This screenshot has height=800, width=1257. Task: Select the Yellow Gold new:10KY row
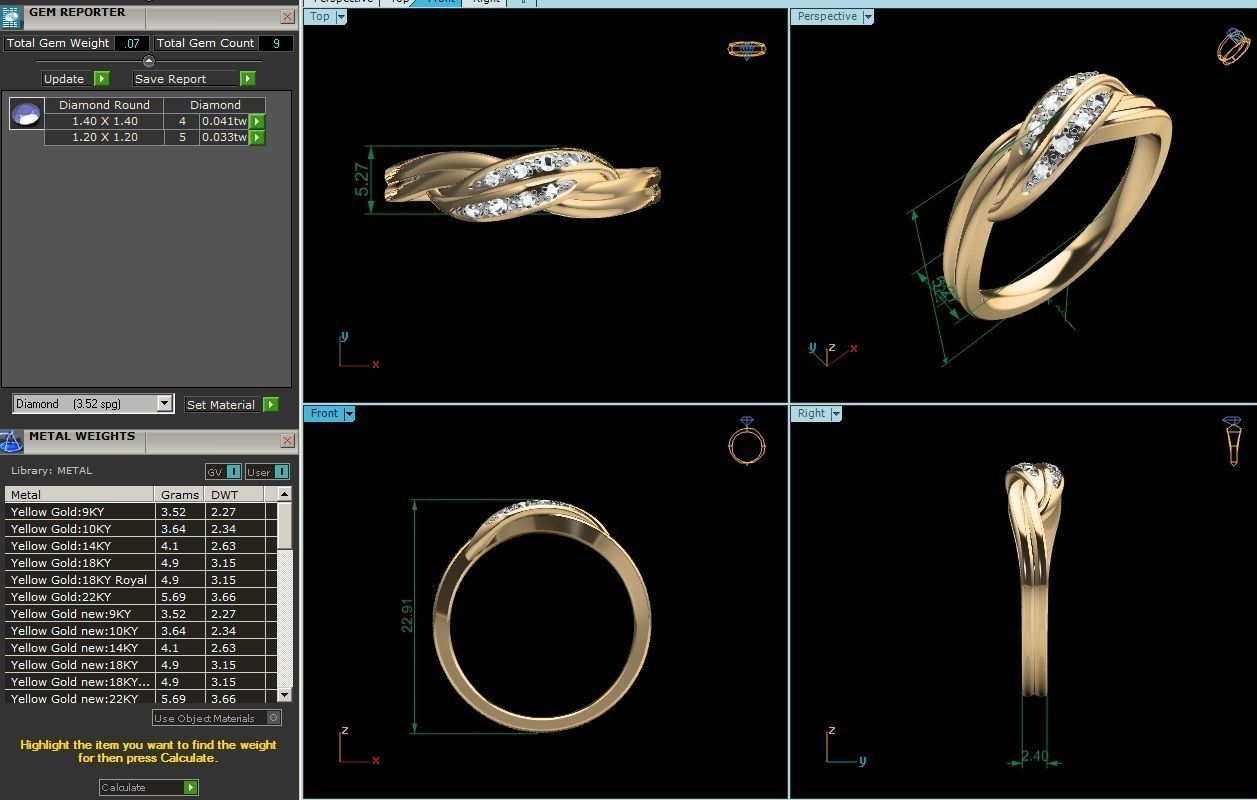pyautogui.click(x=141, y=631)
